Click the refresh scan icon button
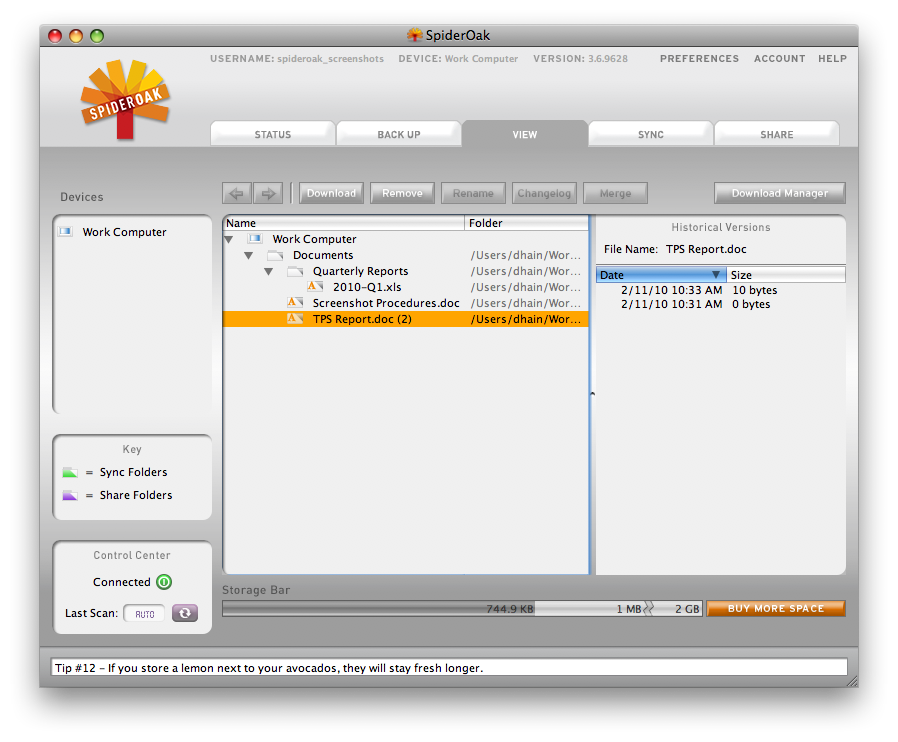This screenshot has height=742, width=898. pos(185,613)
